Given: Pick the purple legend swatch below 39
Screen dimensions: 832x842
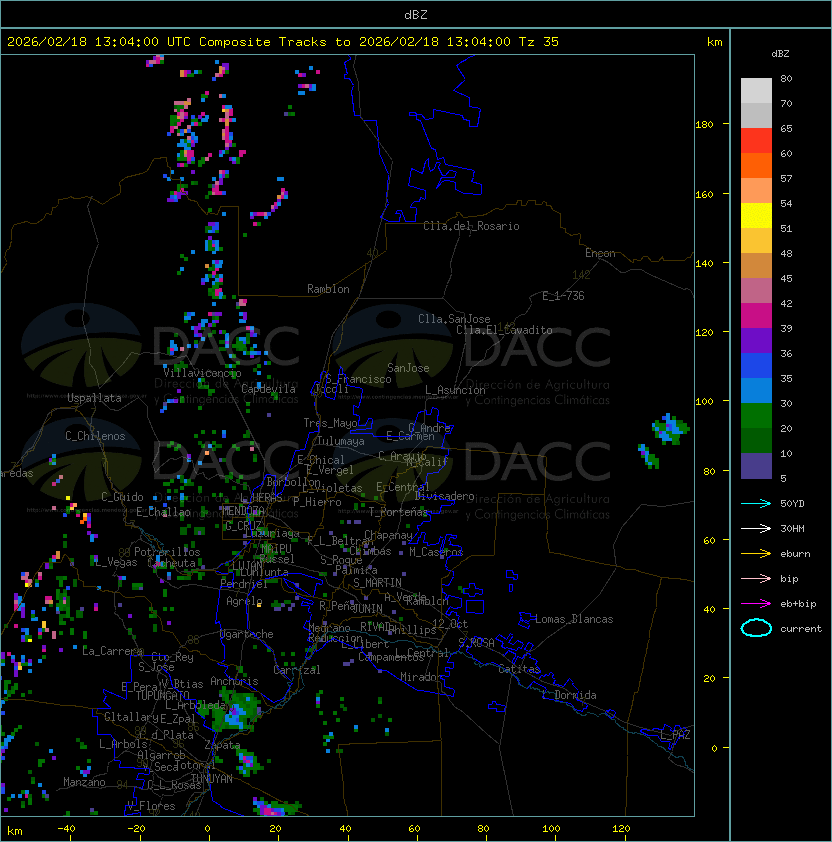Looking at the screenshot, I should coord(756,340).
